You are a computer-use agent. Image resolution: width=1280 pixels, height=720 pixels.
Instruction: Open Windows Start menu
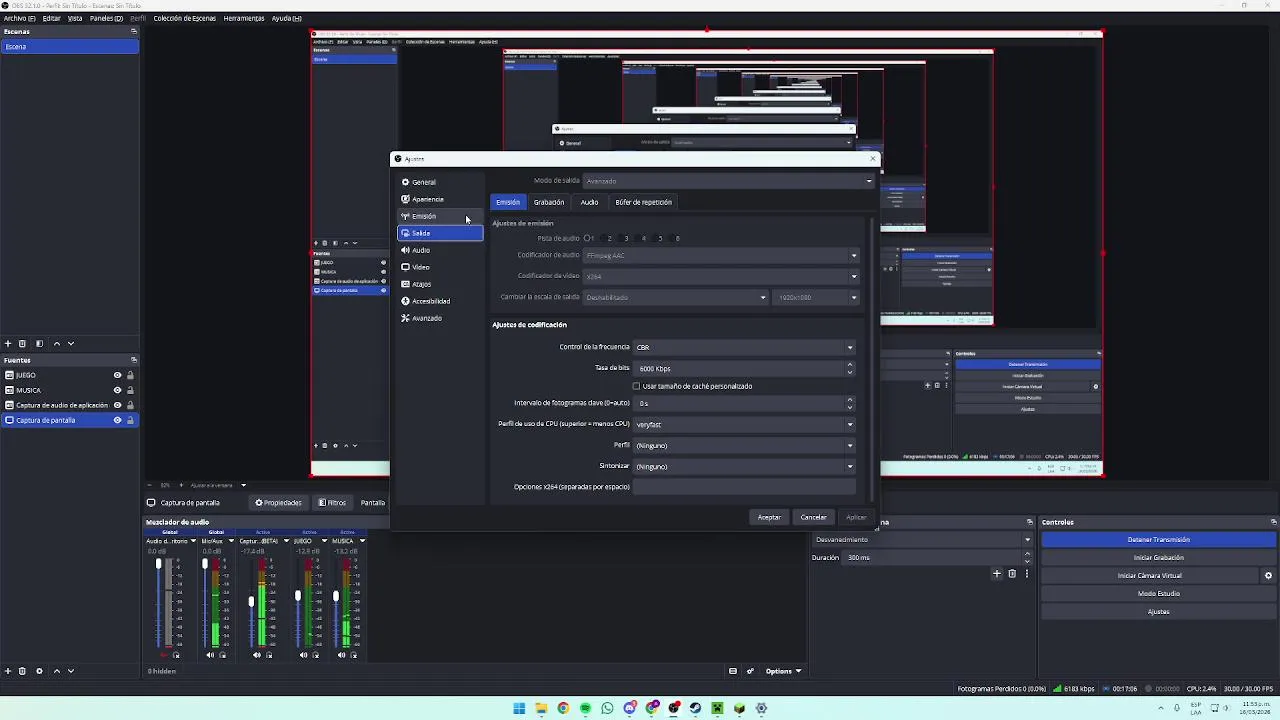519,708
